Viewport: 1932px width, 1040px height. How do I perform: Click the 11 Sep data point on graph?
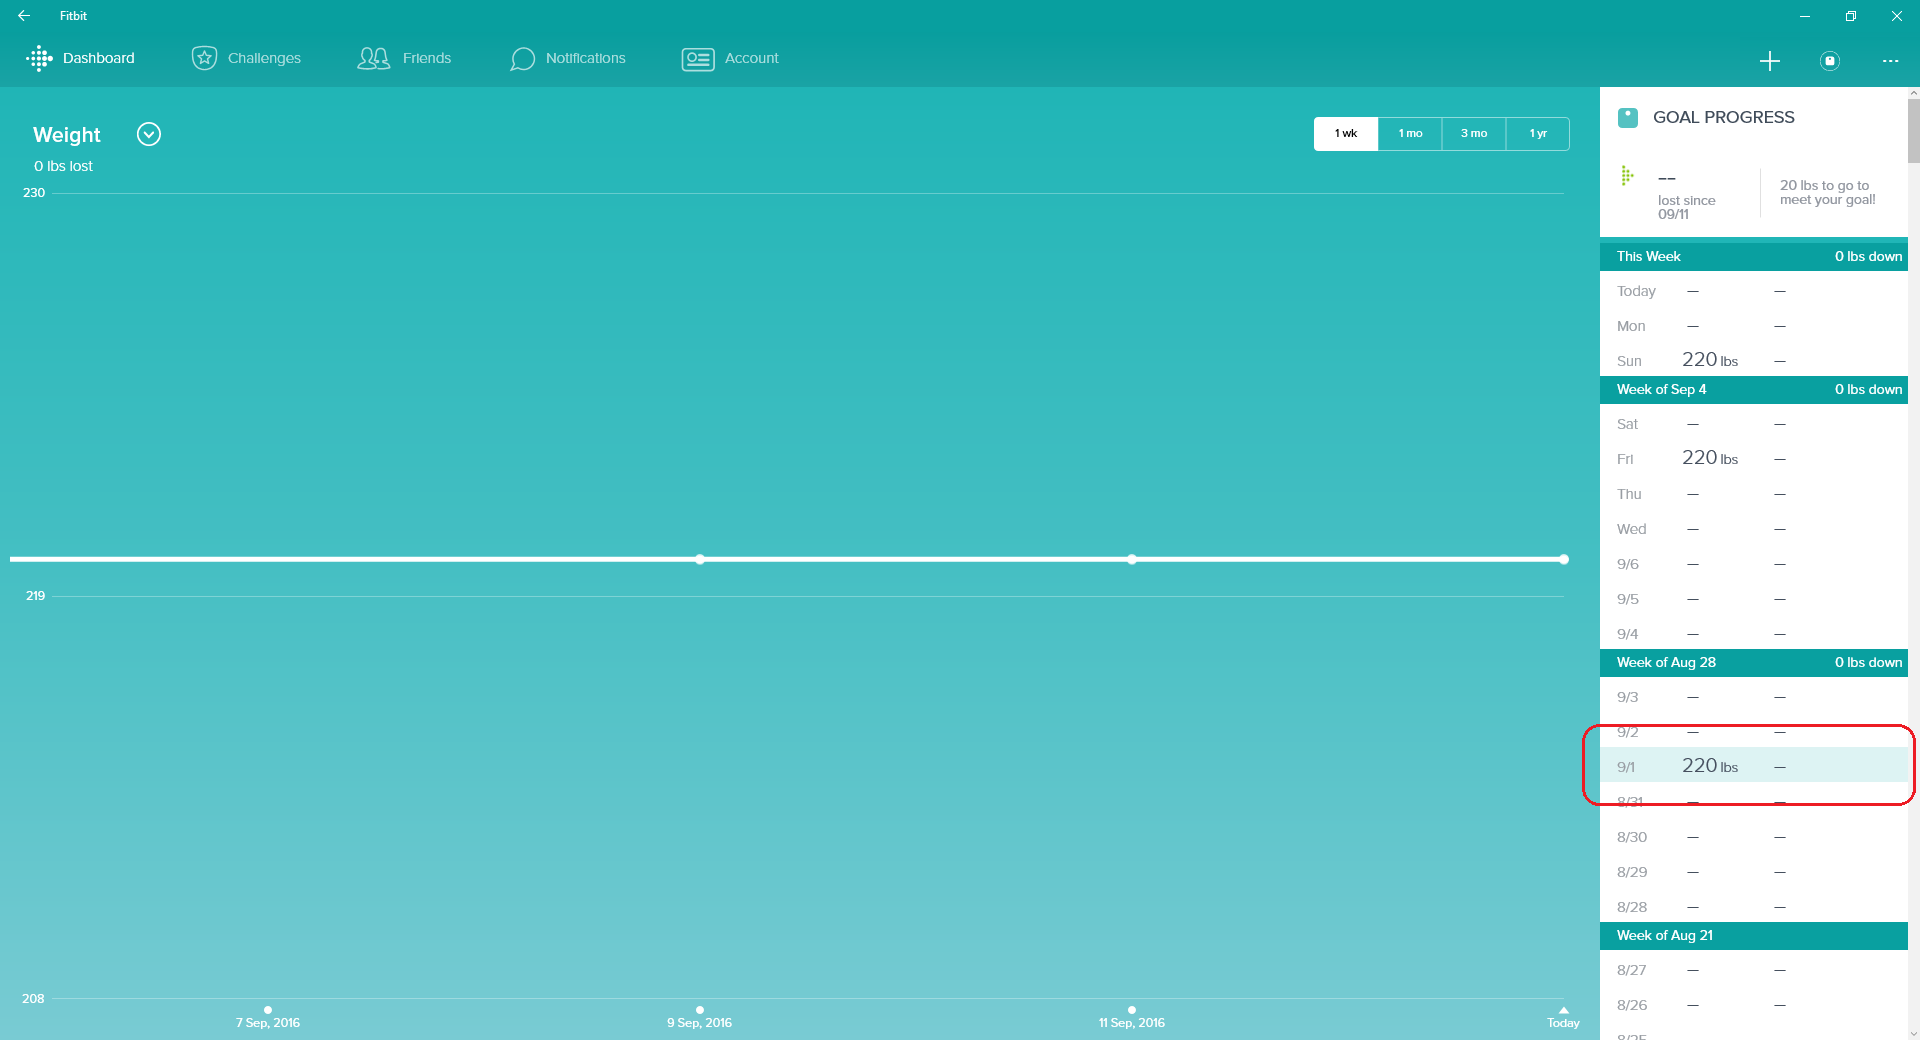1131,559
